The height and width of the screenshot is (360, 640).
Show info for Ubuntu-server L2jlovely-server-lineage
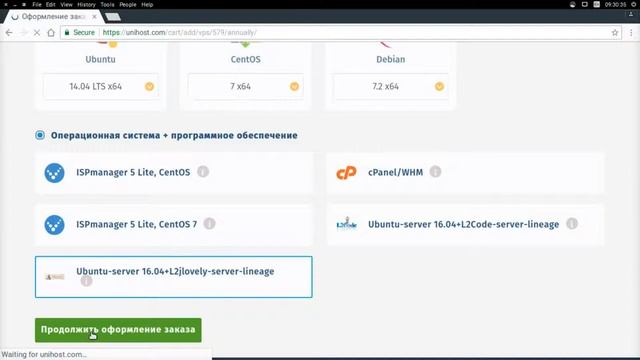[86, 281]
